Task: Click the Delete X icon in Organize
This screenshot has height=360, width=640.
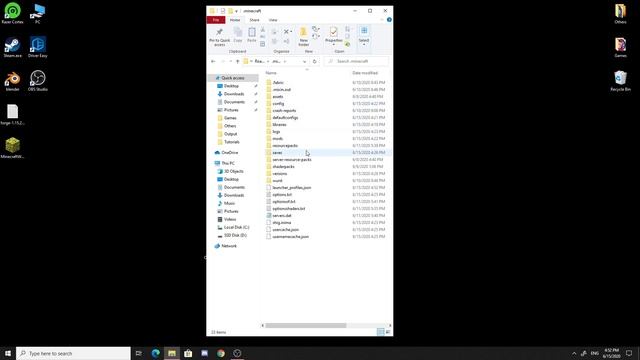Action: point(286,31)
